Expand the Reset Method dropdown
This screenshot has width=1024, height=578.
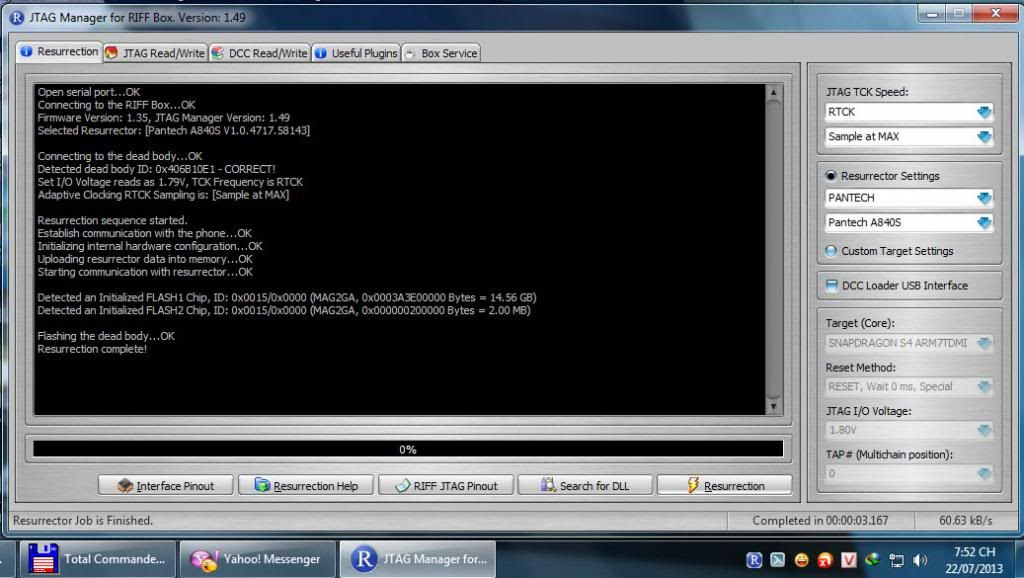coord(984,387)
